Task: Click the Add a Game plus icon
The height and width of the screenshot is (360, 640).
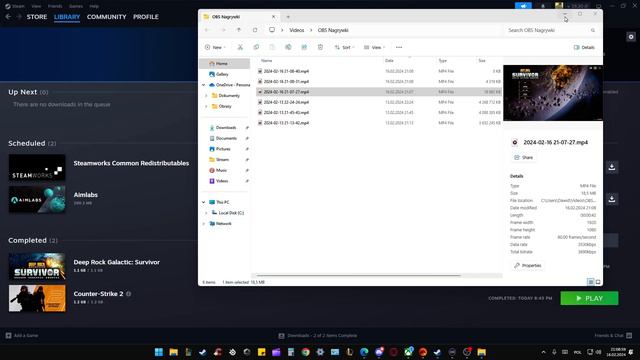Action: tap(9, 336)
